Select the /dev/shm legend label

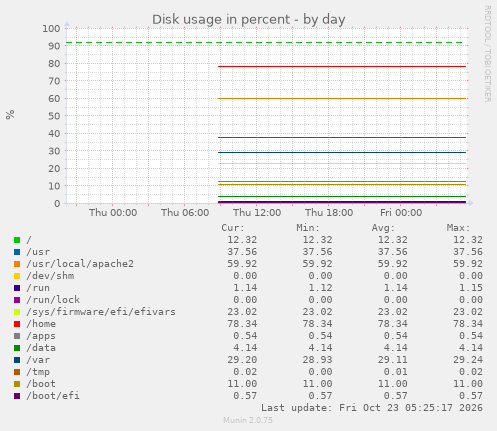(50, 276)
